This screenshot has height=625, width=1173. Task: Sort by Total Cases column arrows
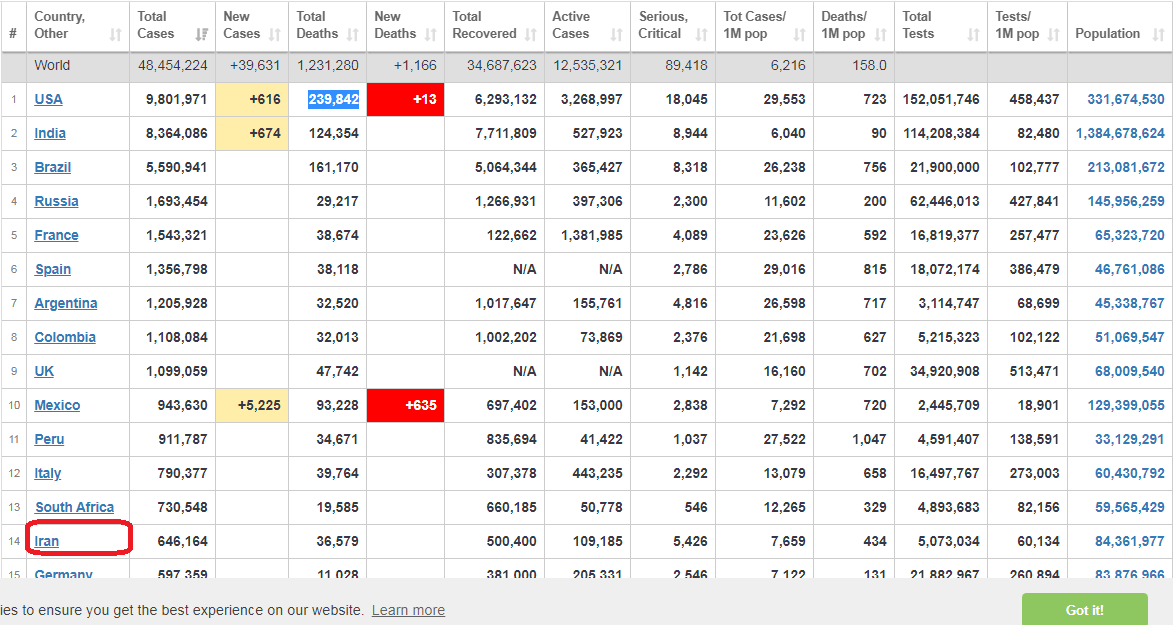click(x=201, y=34)
